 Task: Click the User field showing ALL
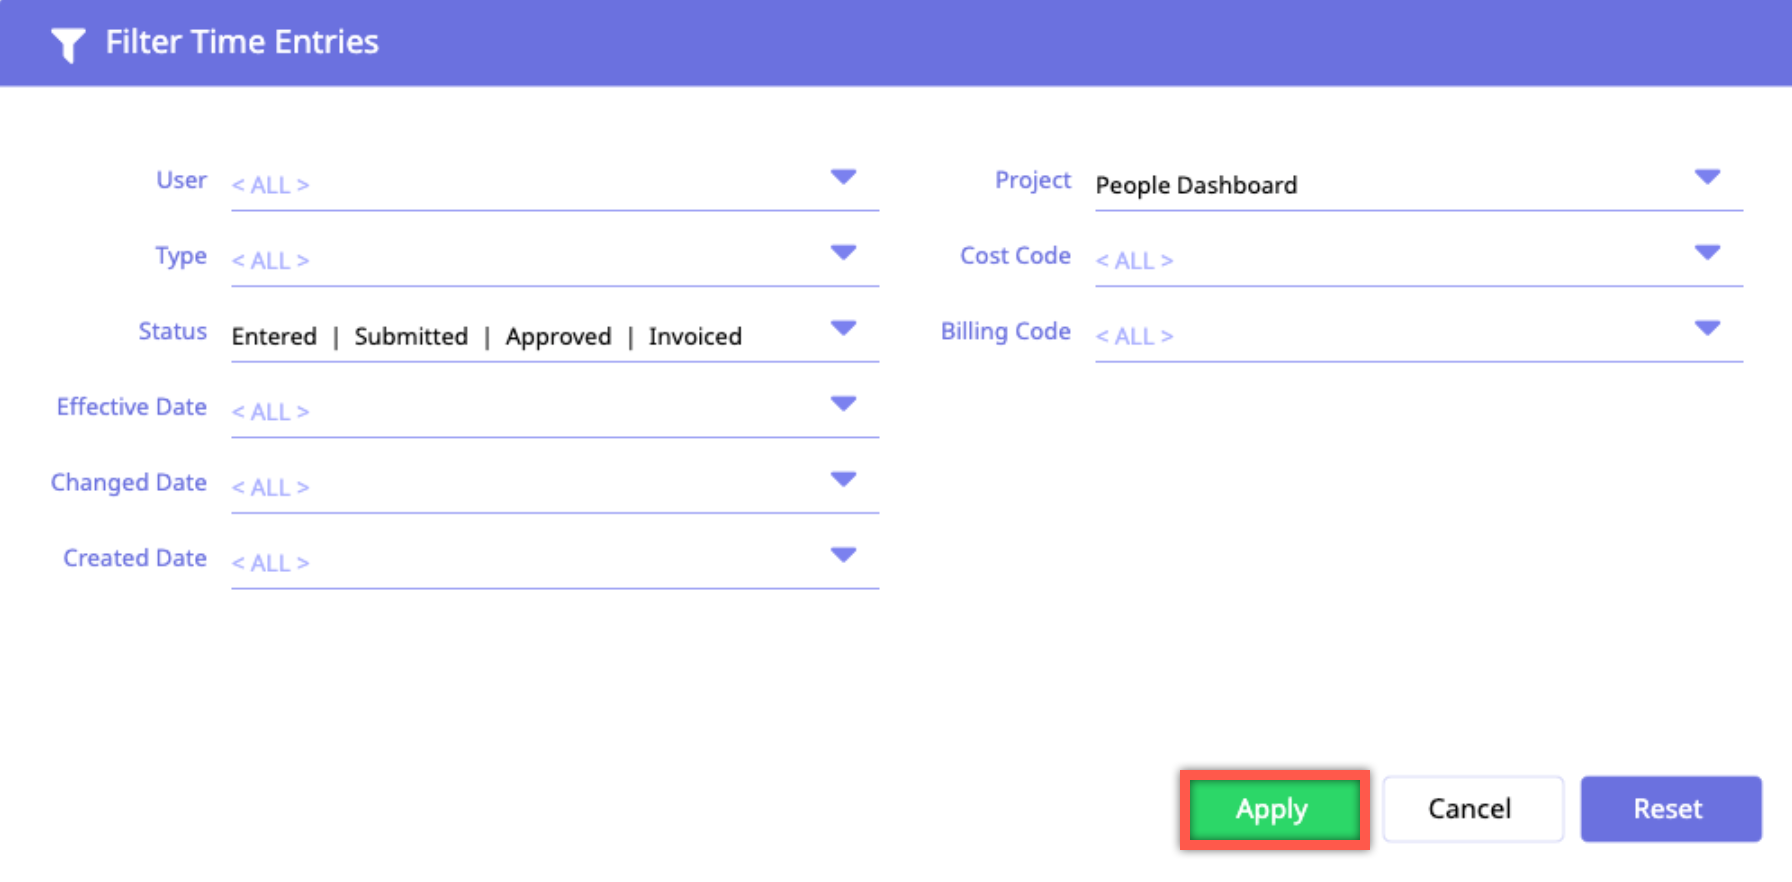tap(520, 185)
